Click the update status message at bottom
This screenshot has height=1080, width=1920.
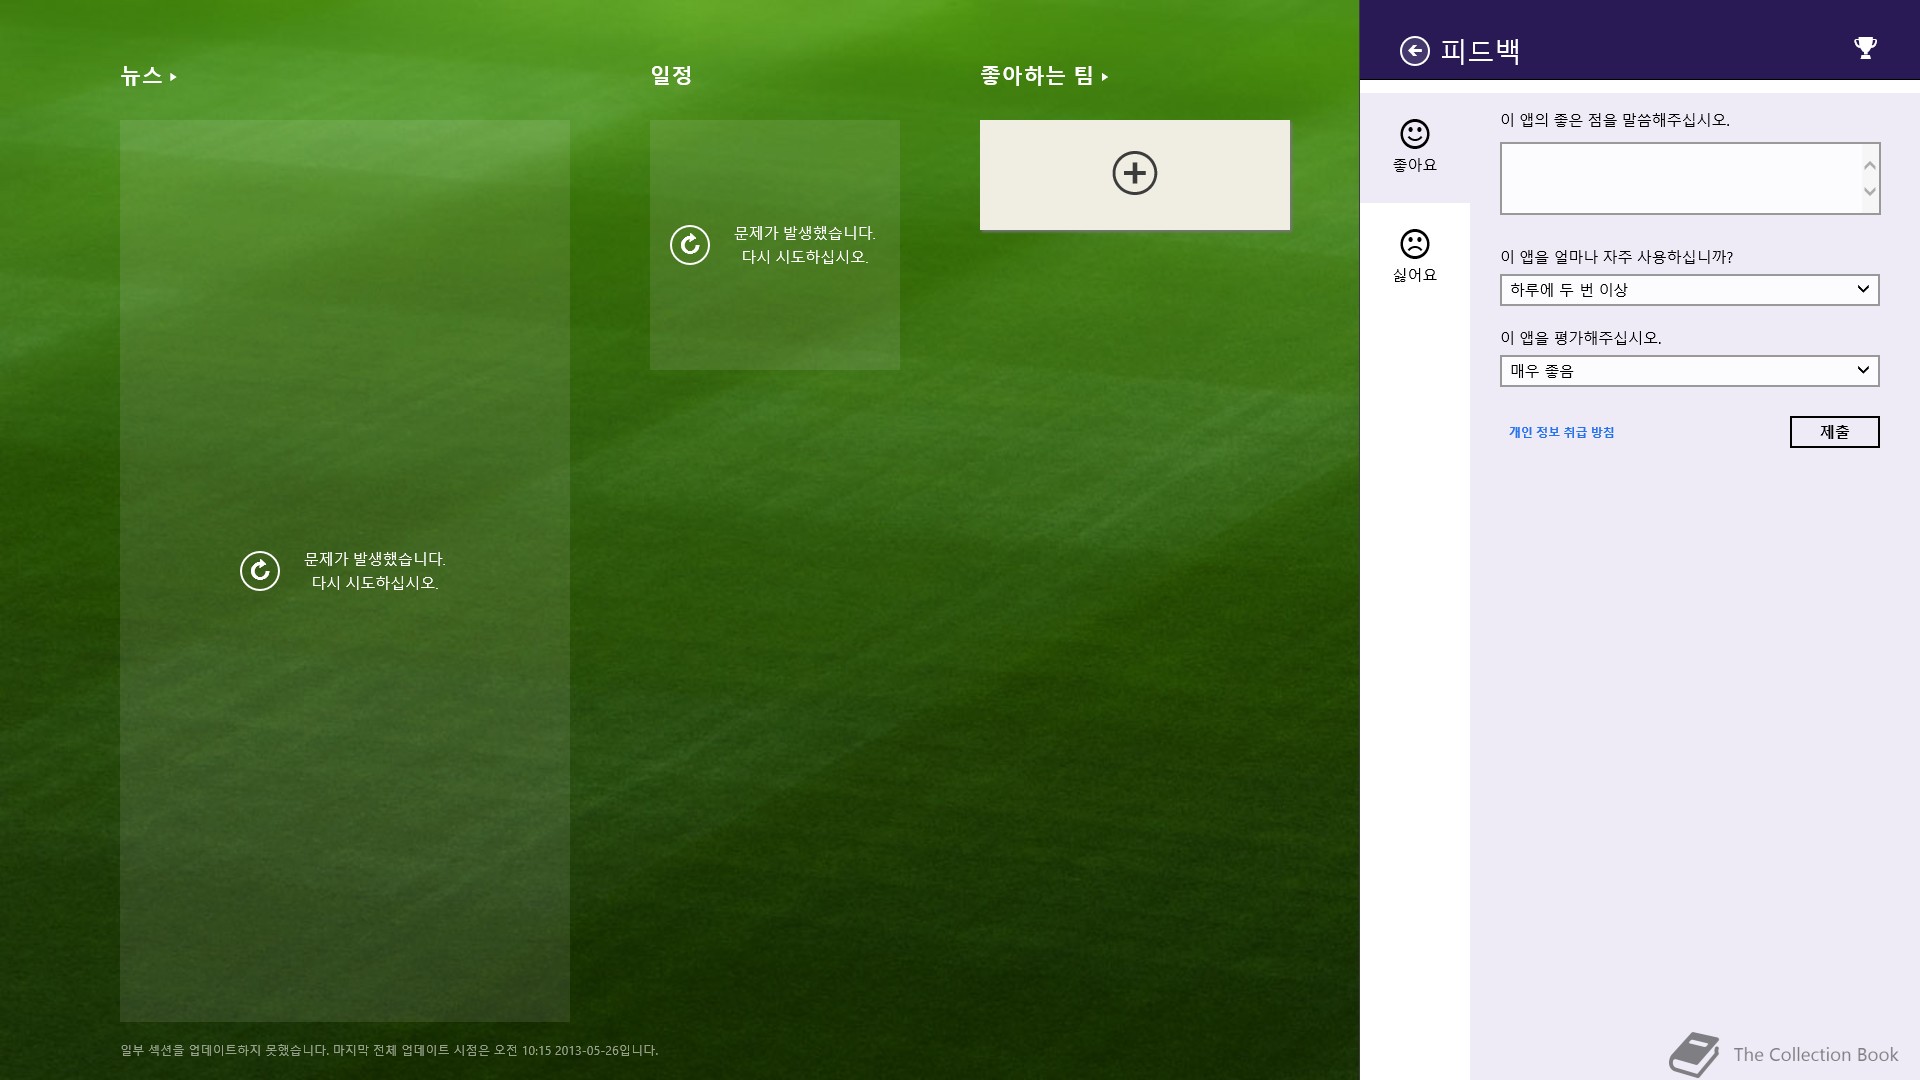[389, 1050]
